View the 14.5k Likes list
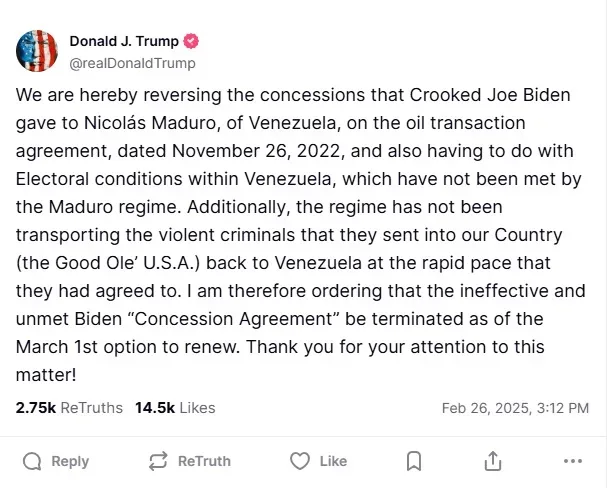This screenshot has width=607, height=488. 175,408
